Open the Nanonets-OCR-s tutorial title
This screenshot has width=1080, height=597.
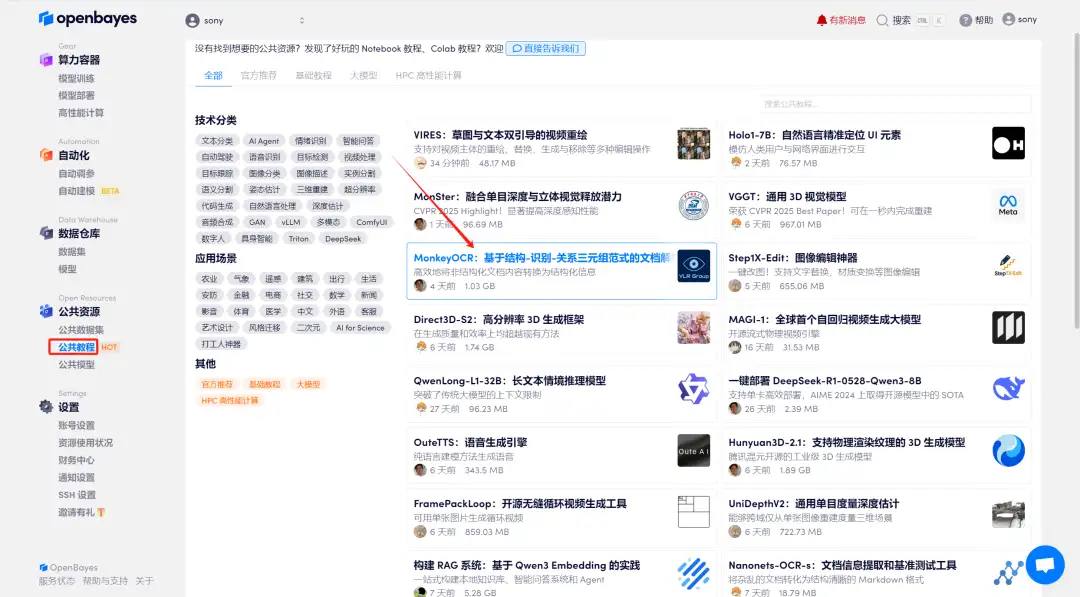pos(842,565)
